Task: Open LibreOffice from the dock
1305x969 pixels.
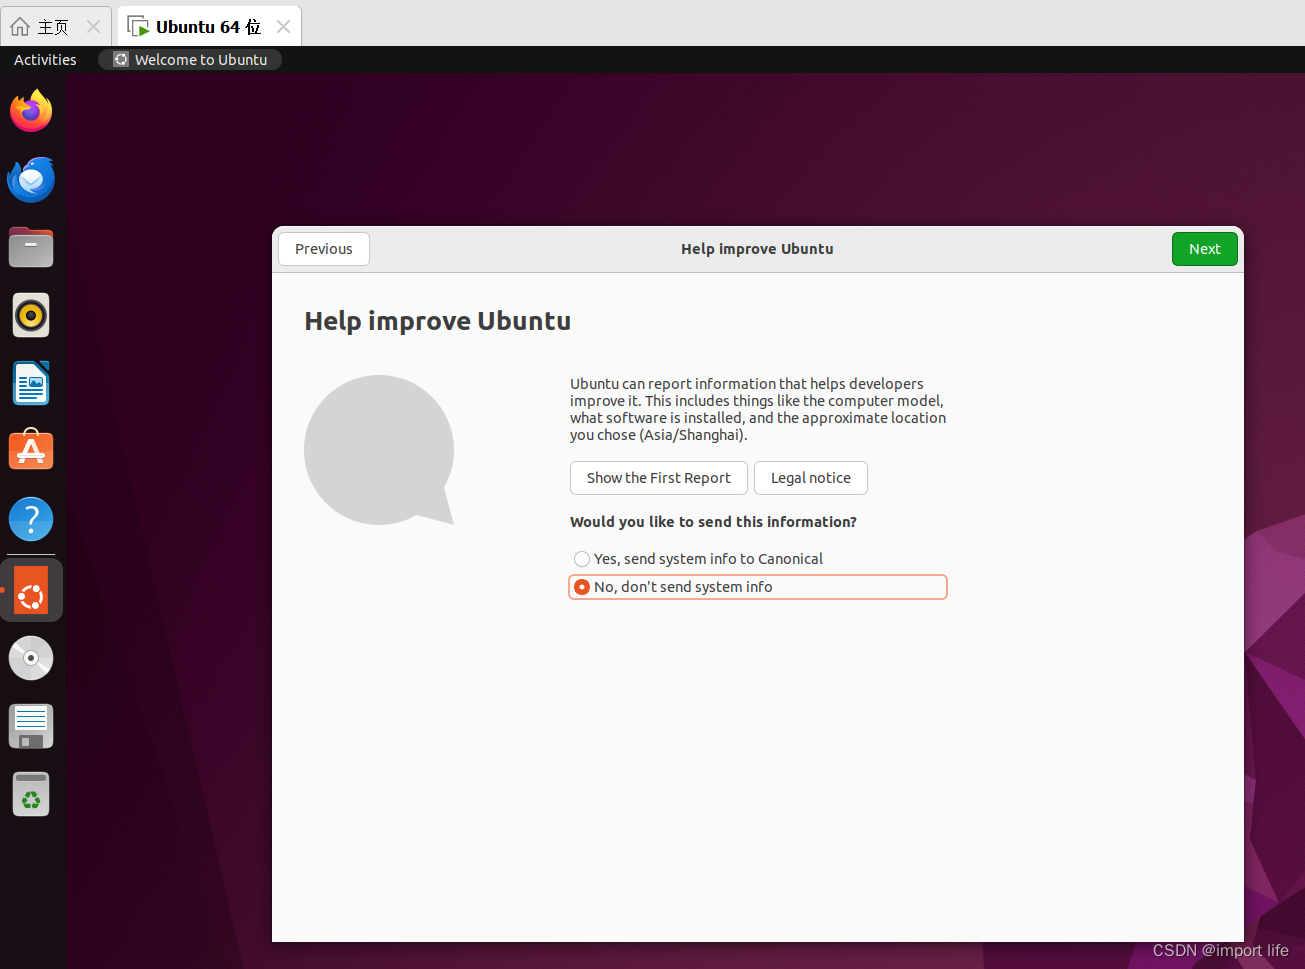Action: [x=30, y=383]
